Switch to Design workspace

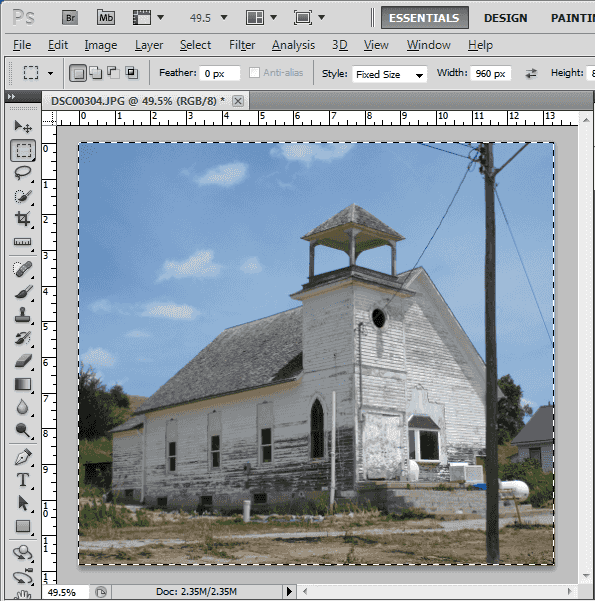(505, 18)
